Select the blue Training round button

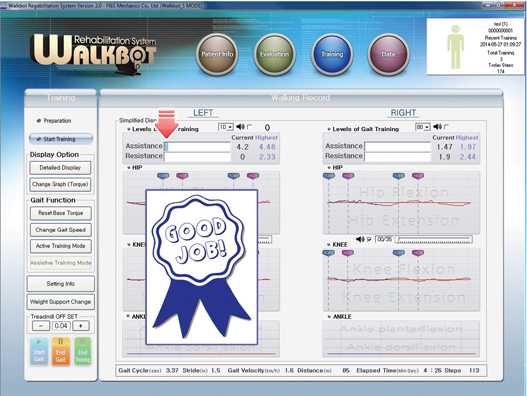coord(332,54)
